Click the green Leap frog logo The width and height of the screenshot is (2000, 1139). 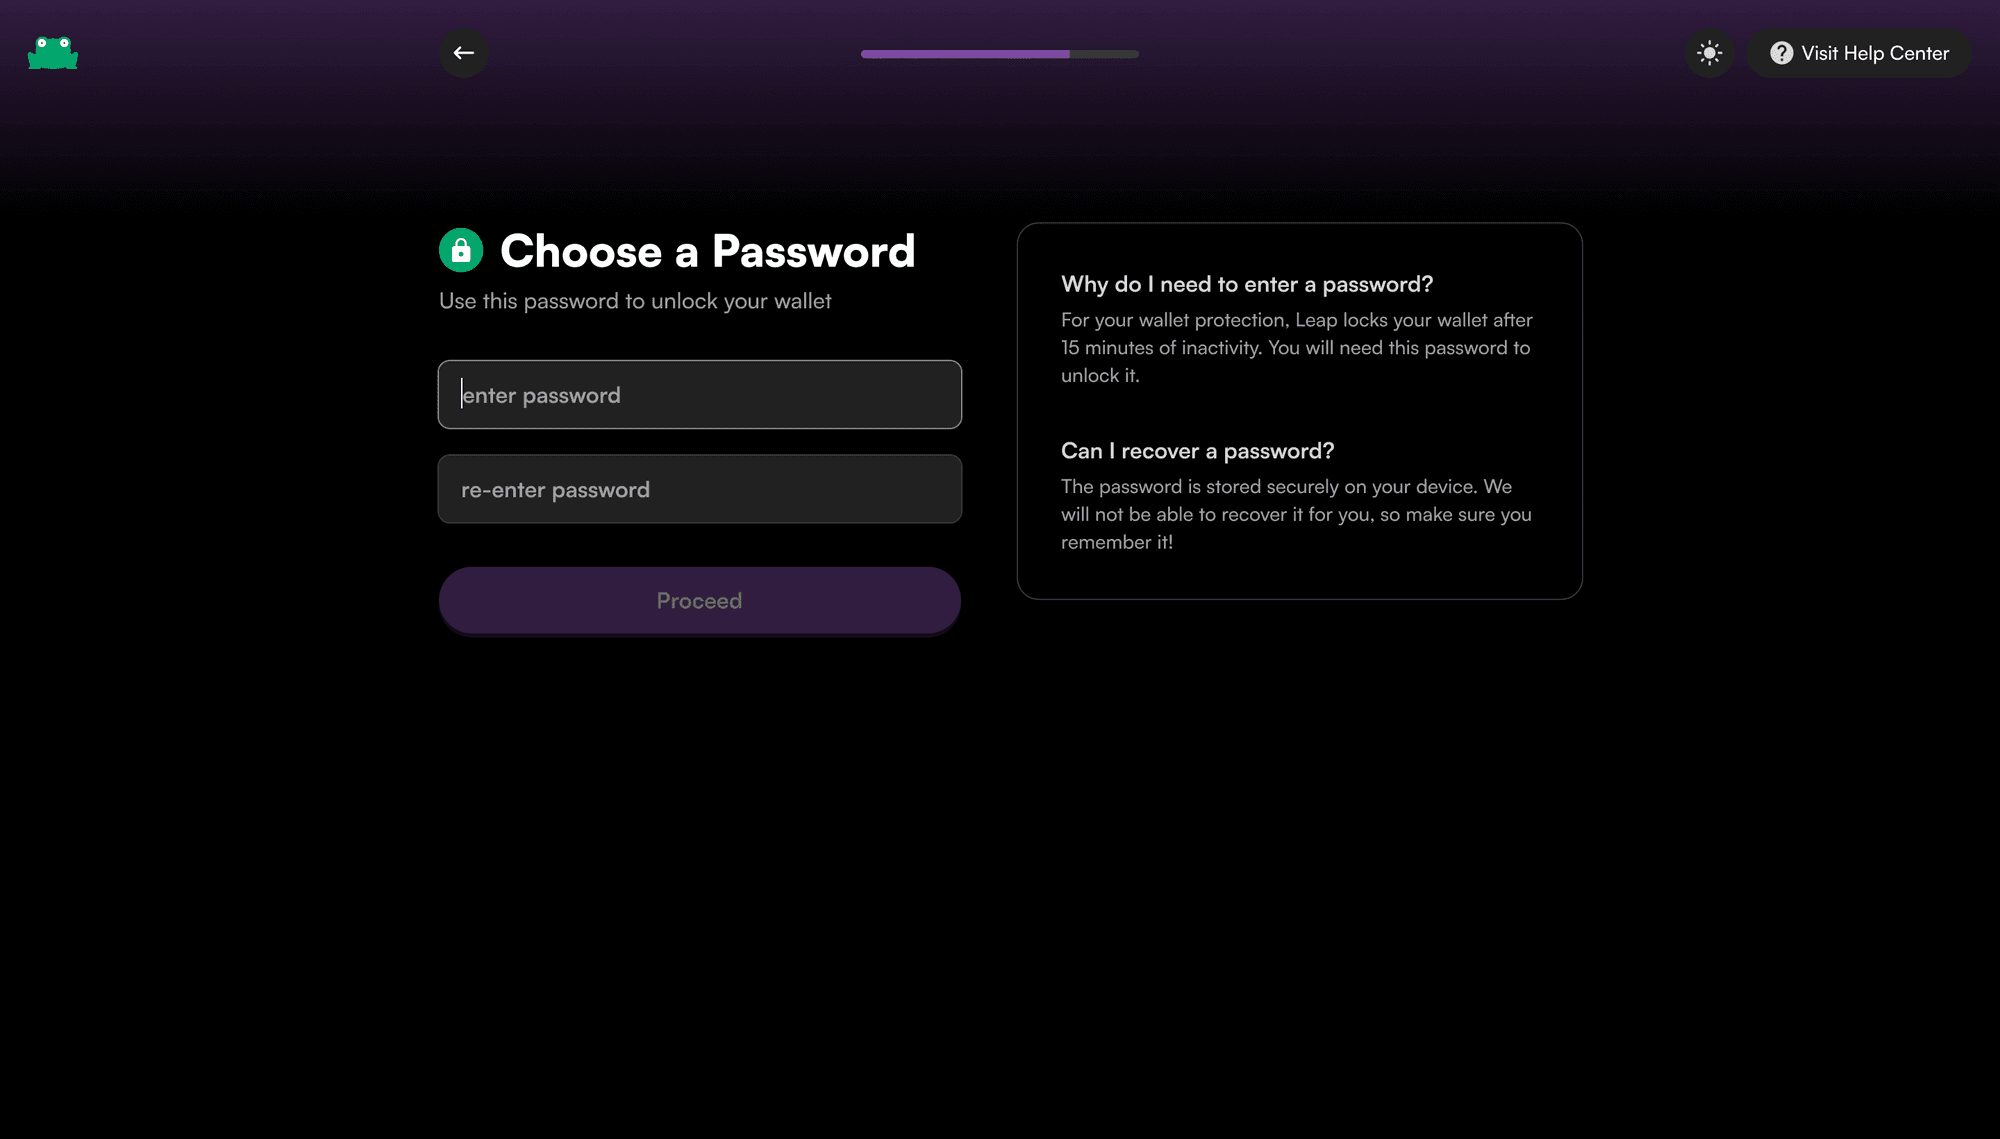[x=53, y=53]
